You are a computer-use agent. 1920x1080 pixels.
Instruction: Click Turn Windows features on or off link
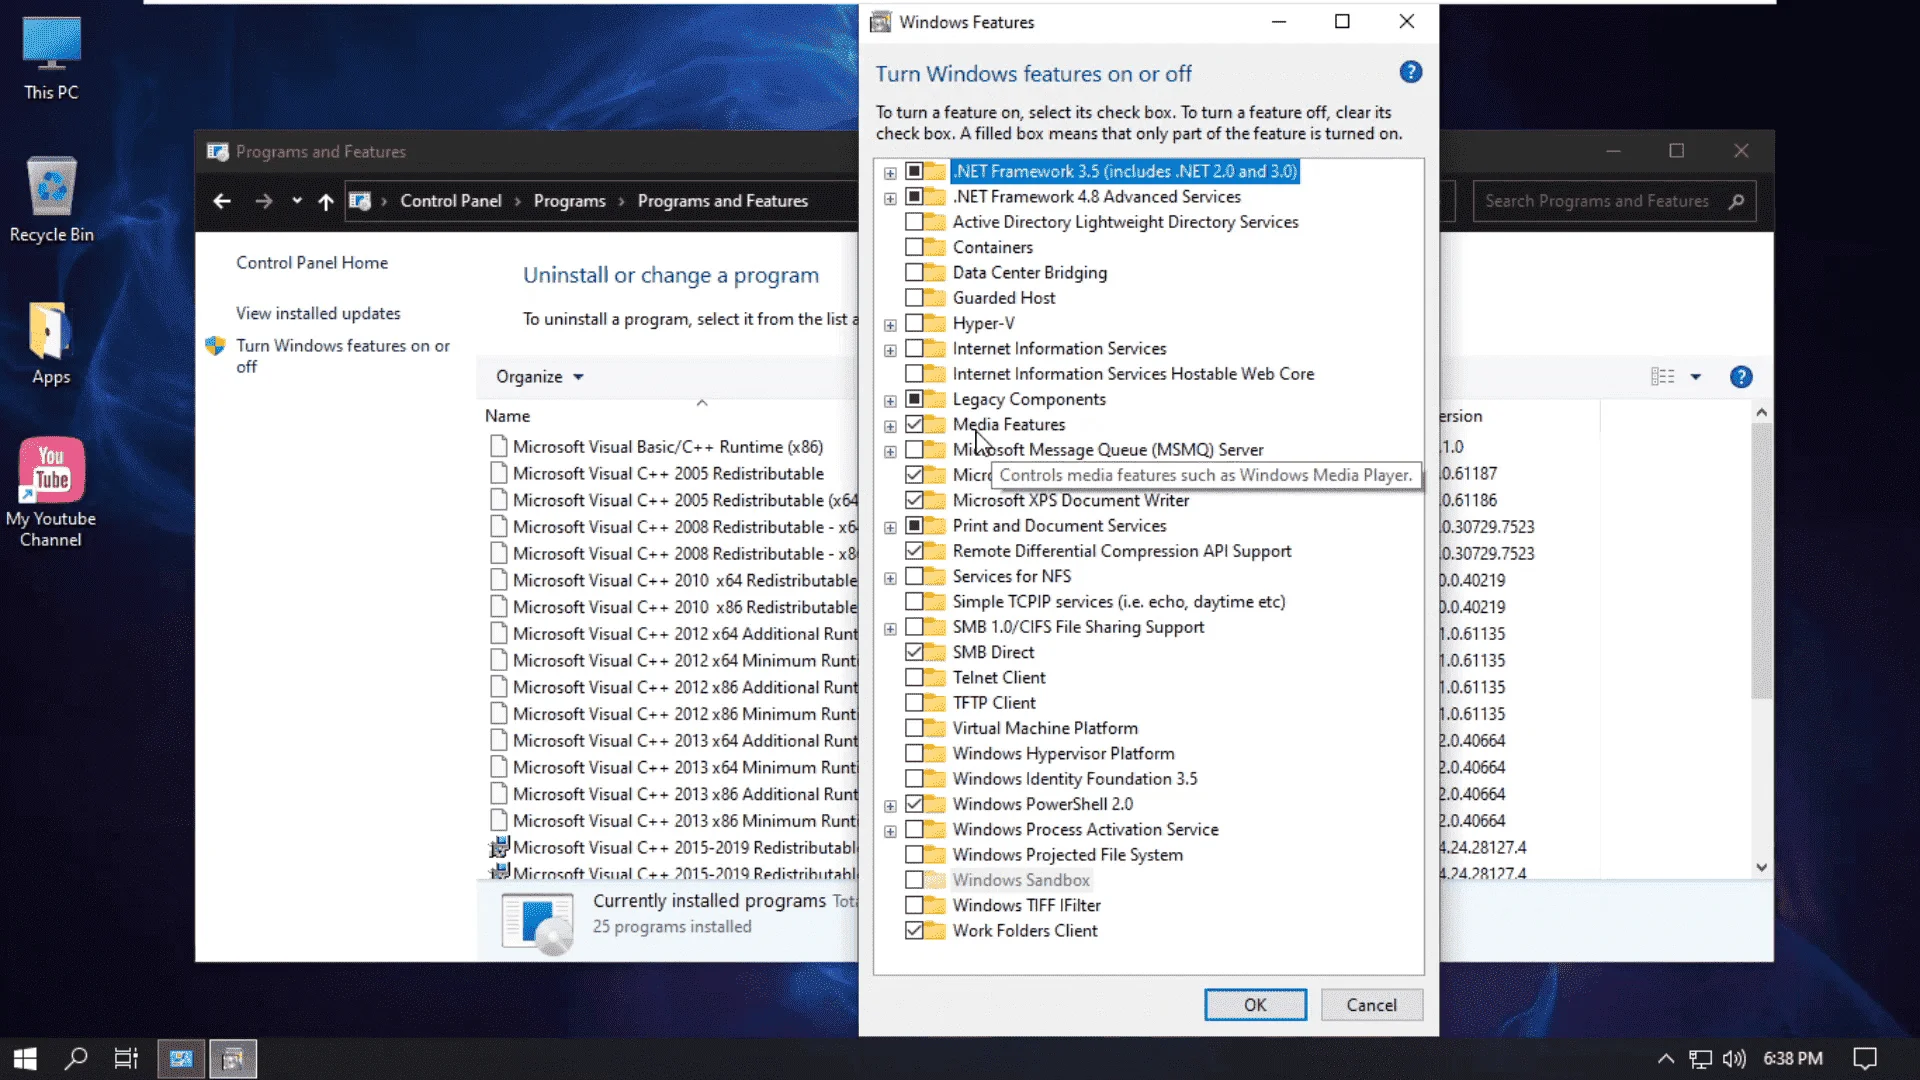(x=343, y=356)
